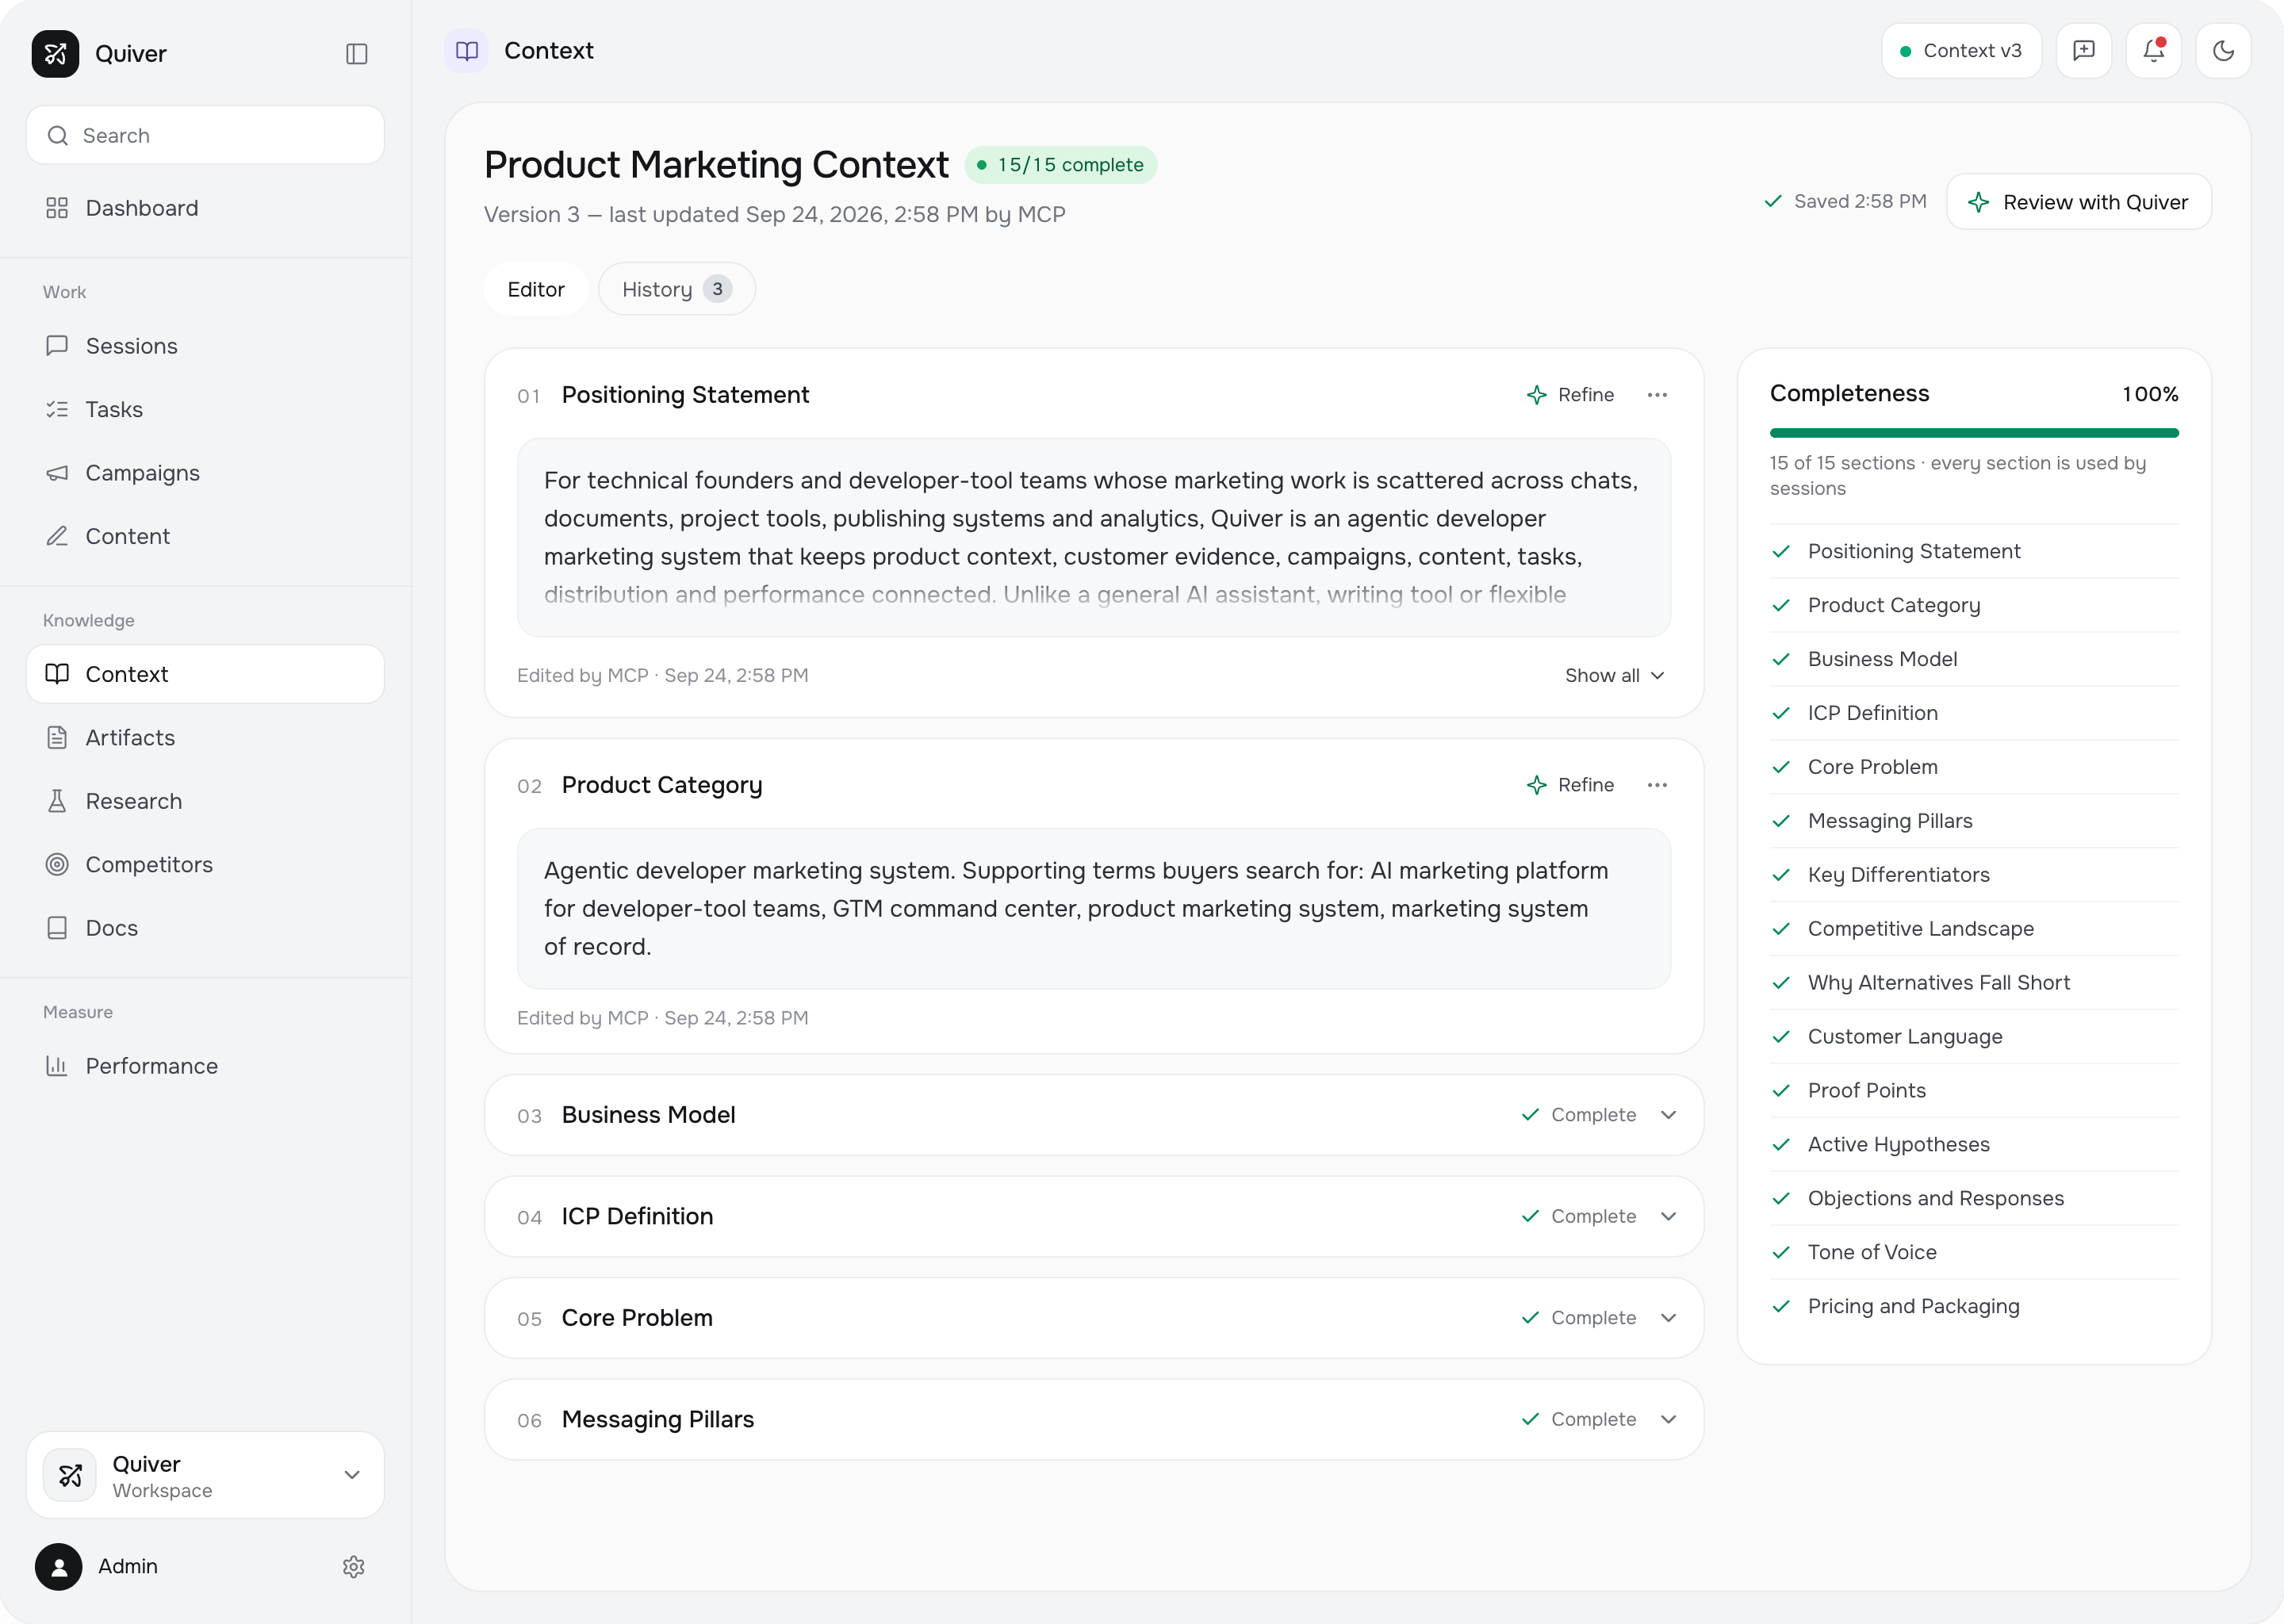Open more options for Positioning Statement
Viewport: 2284px width, 1624px height.
(1657, 395)
